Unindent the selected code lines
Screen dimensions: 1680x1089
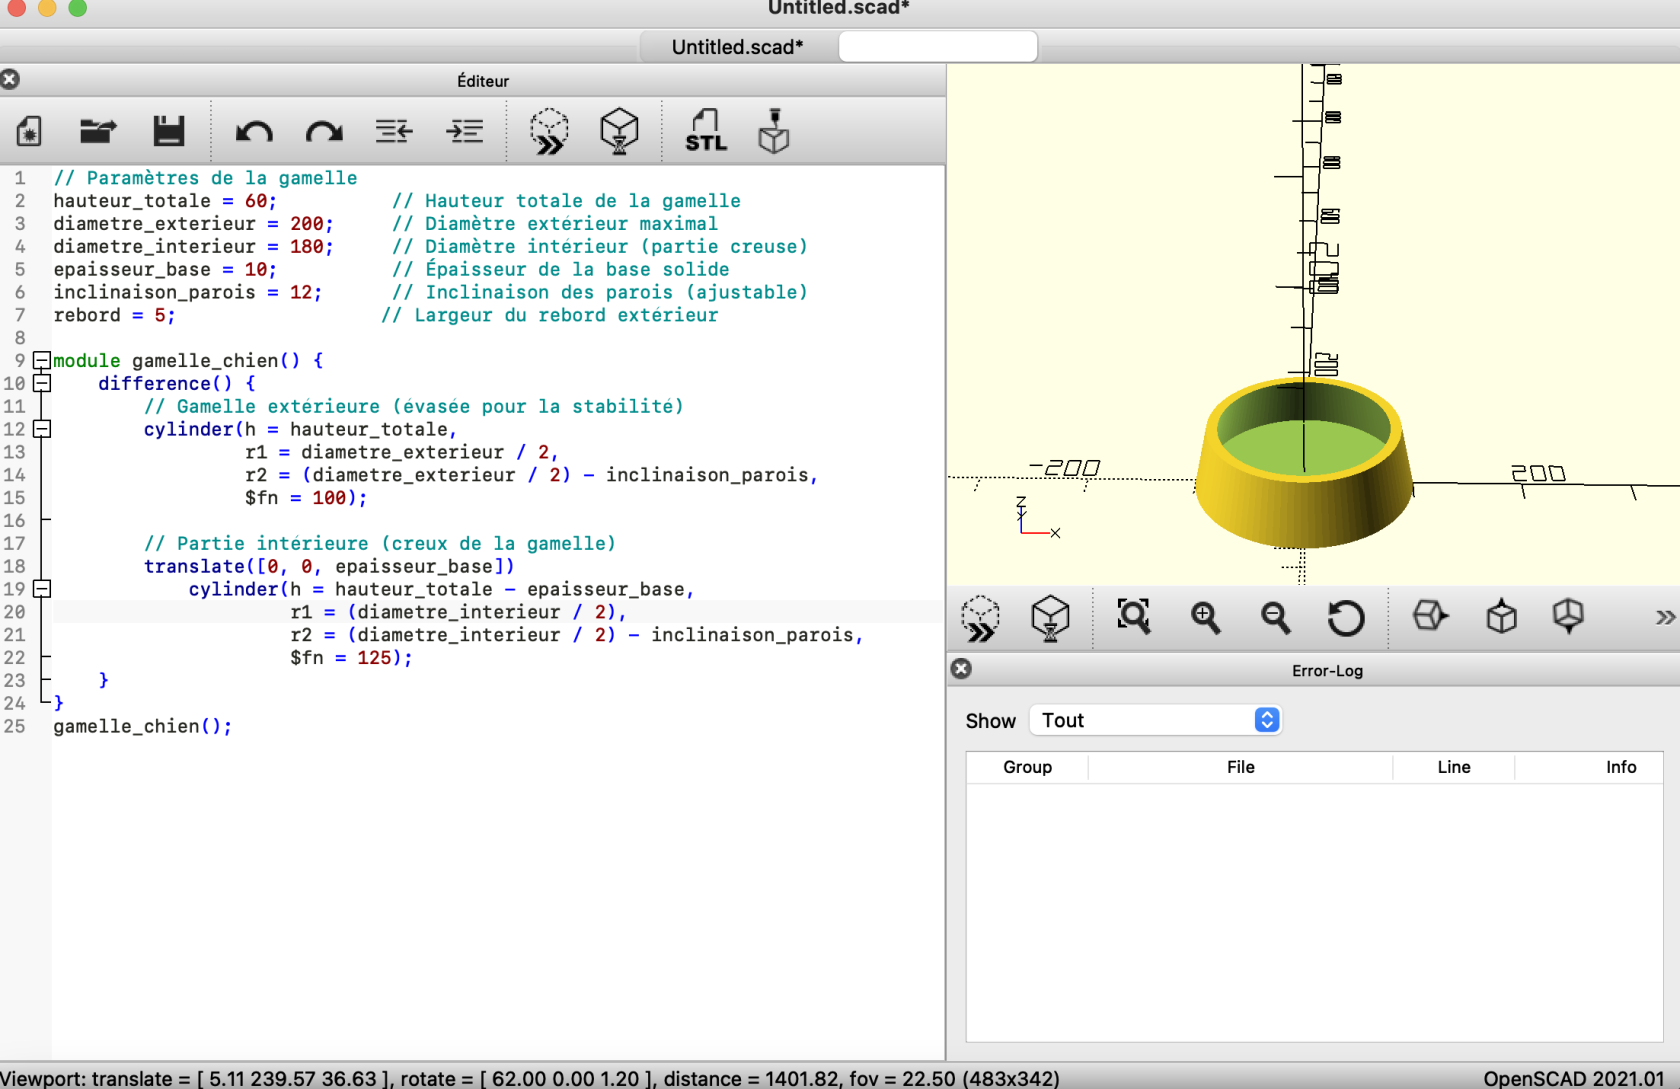394,131
